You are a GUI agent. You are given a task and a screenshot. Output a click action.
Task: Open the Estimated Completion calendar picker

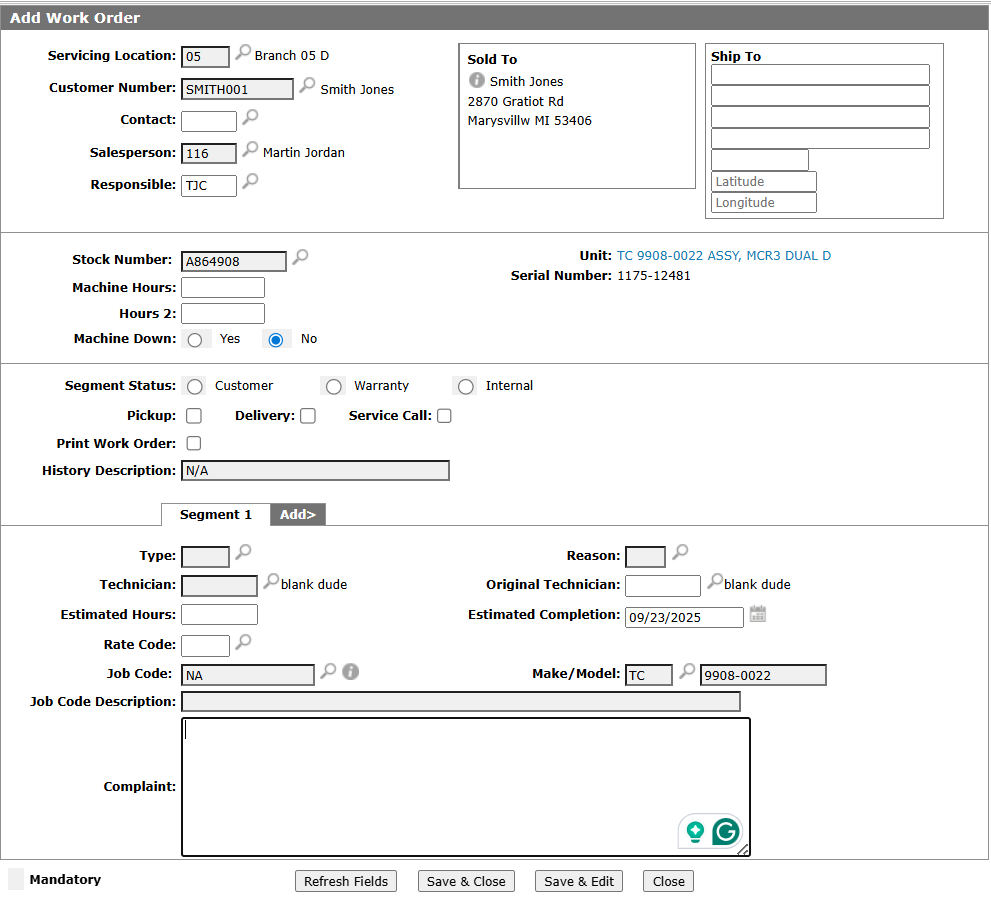pyautogui.click(x=758, y=614)
